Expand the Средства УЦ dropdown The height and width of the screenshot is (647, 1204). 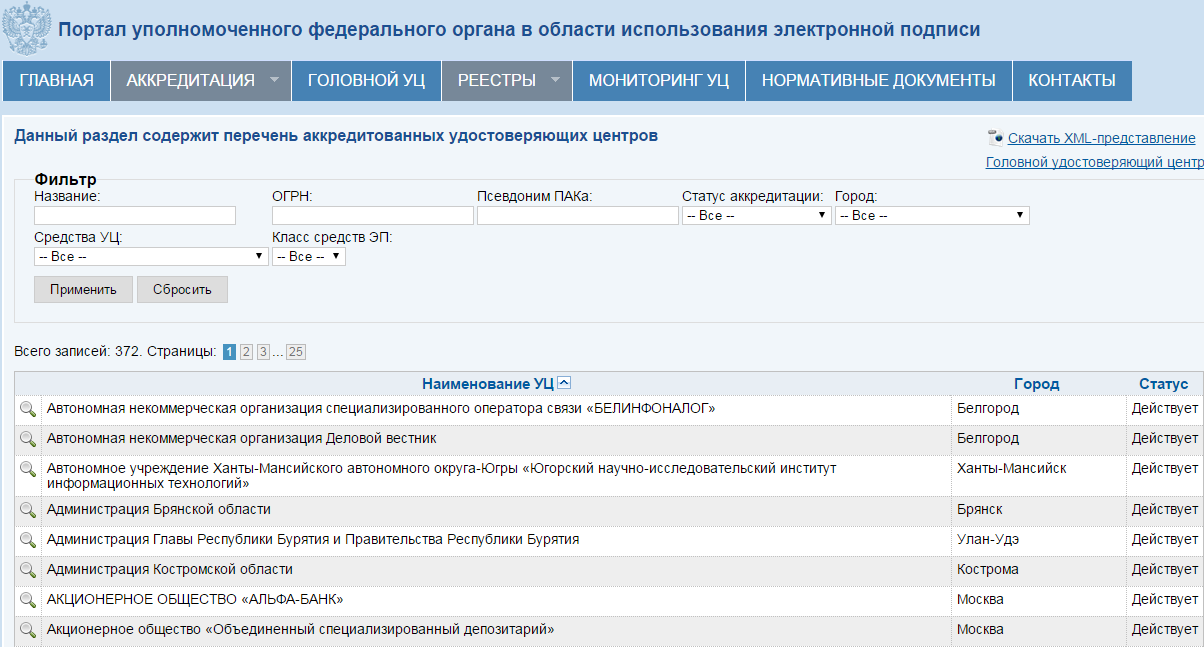click(x=150, y=255)
